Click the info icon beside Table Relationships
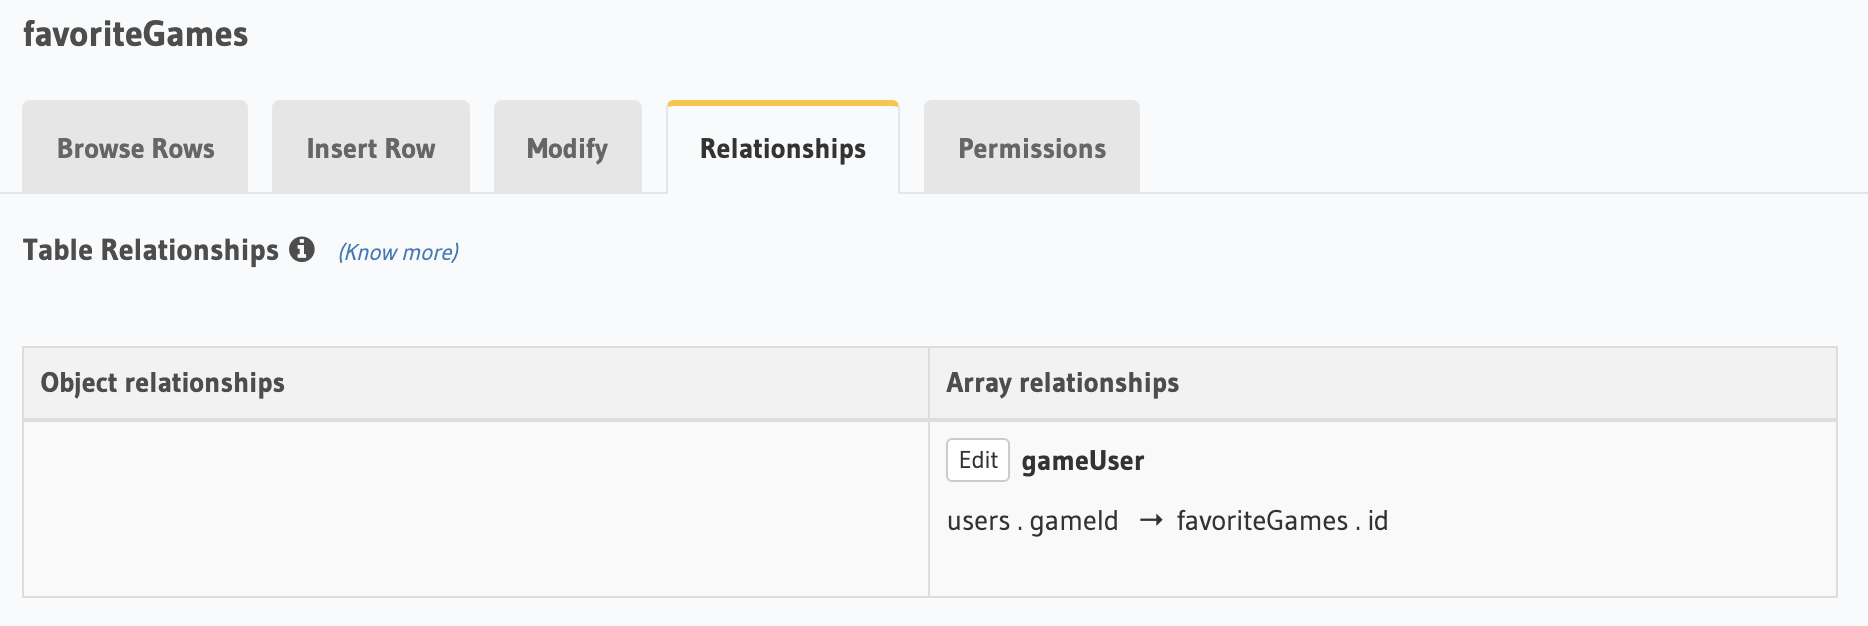 click(x=302, y=249)
